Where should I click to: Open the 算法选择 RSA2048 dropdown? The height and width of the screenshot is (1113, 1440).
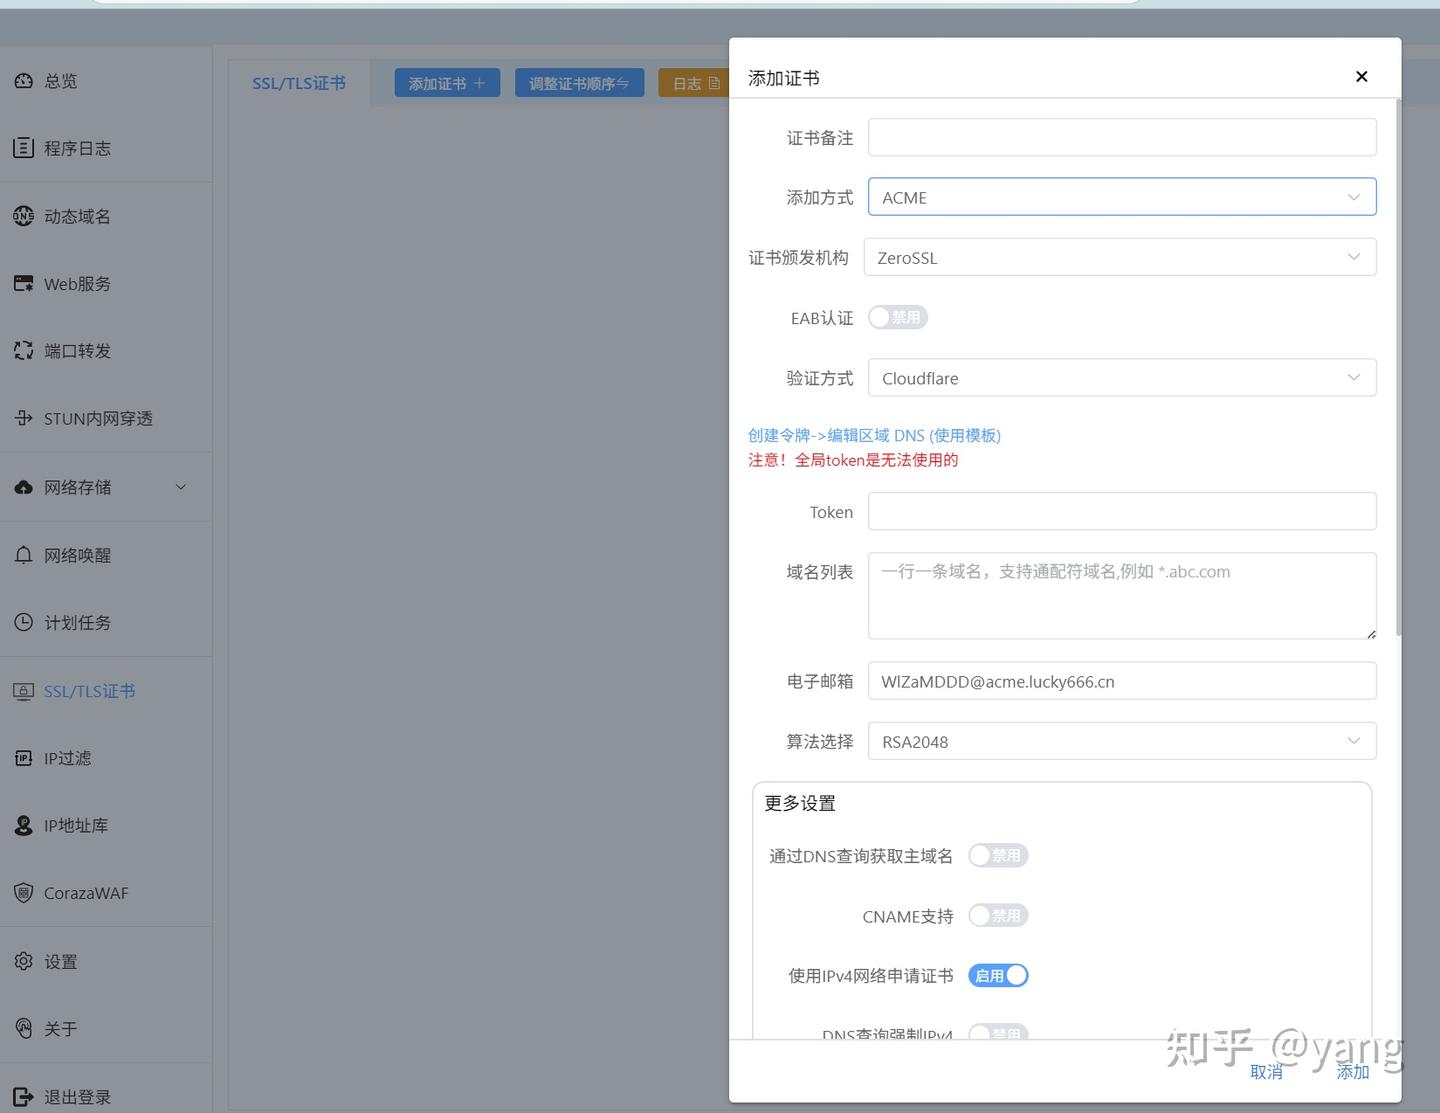[x=1122, y=741]
